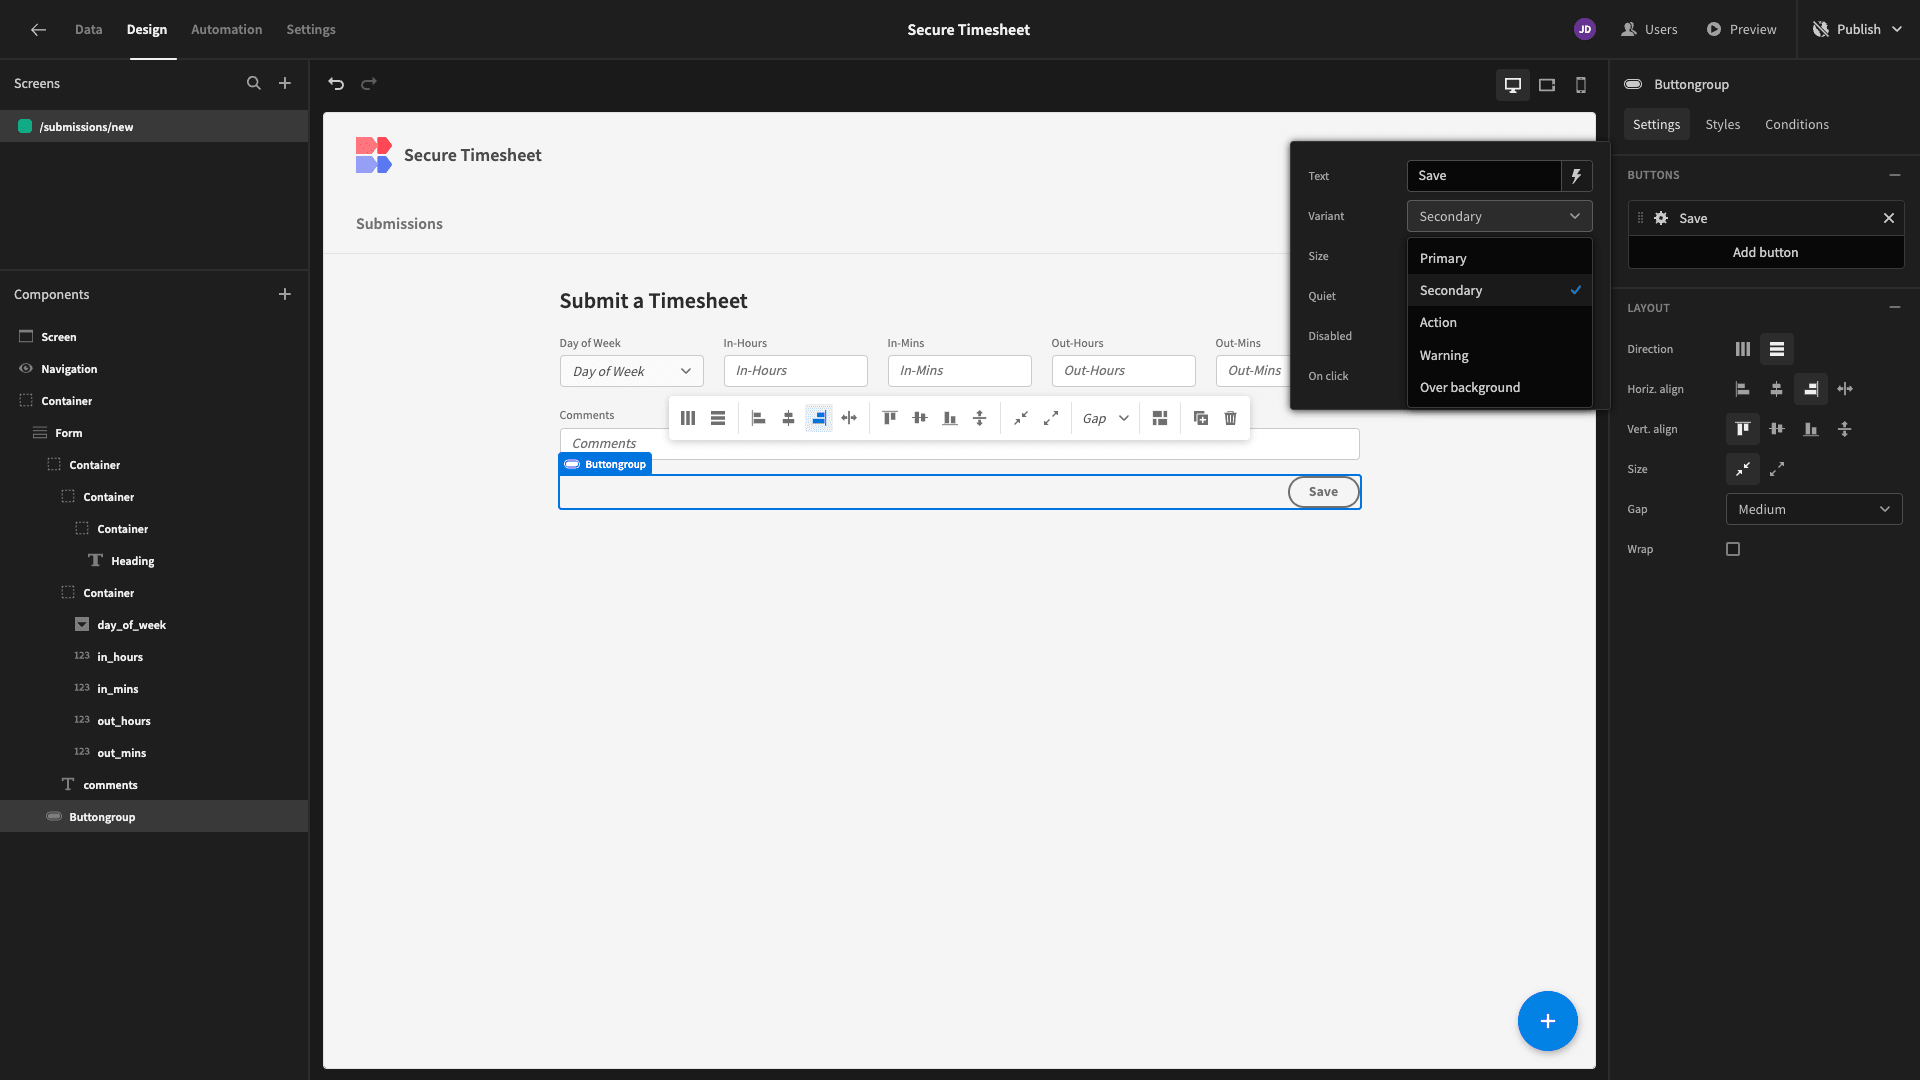This screenshot has height=1080, width=1920.
Task: Open the Gap Medium dropdown
Action: (x=1814, y=509)
